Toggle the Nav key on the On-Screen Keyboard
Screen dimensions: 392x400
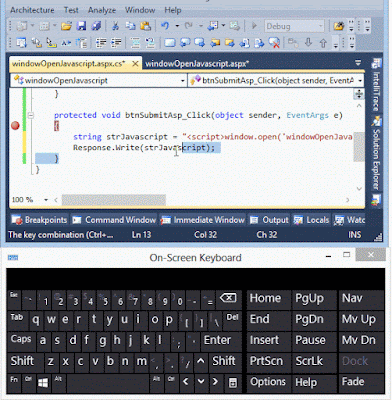click(352, 299)
